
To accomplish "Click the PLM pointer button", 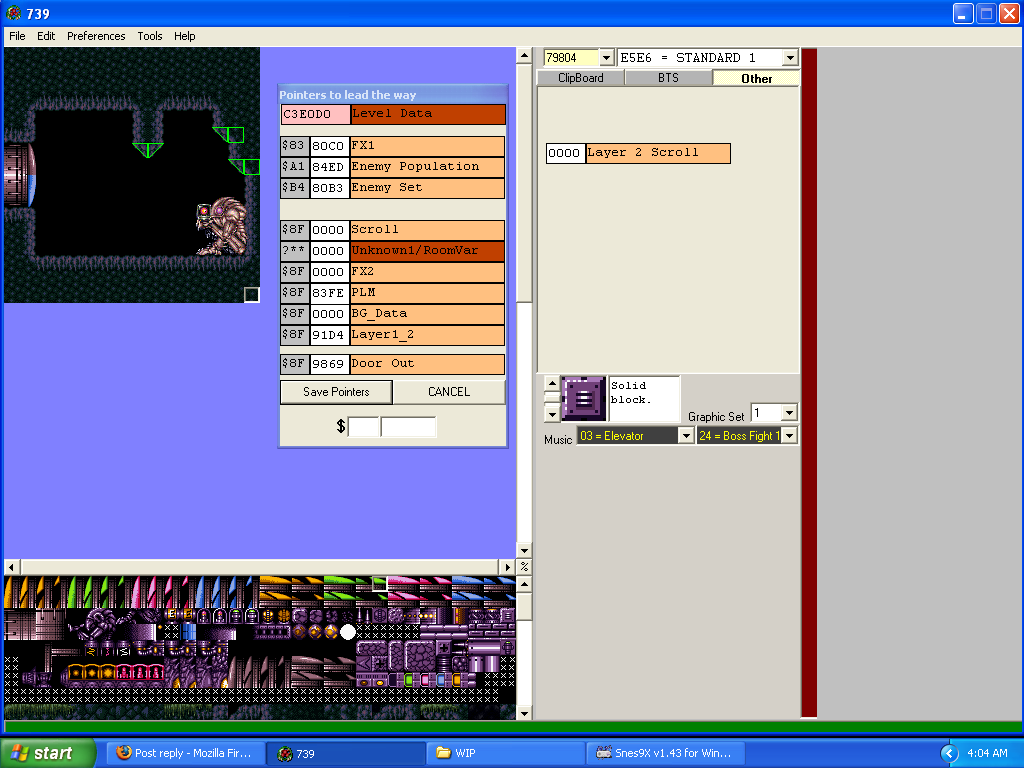I will click(x=427, y=293).
